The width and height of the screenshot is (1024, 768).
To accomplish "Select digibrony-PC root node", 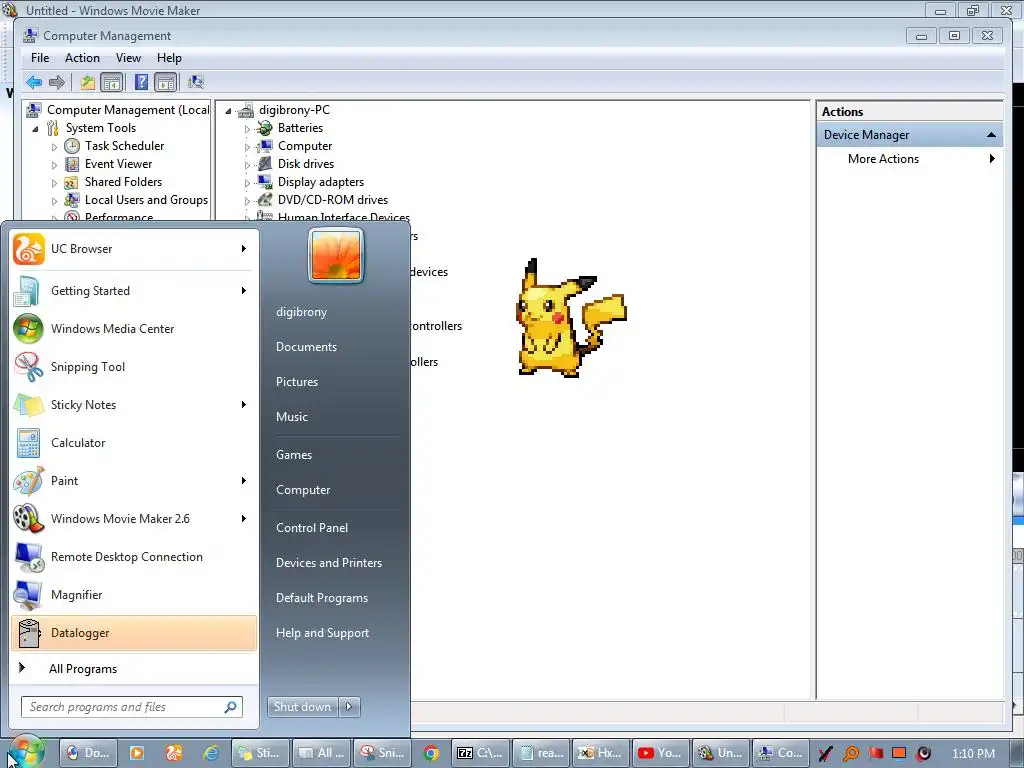I will 294,110.
